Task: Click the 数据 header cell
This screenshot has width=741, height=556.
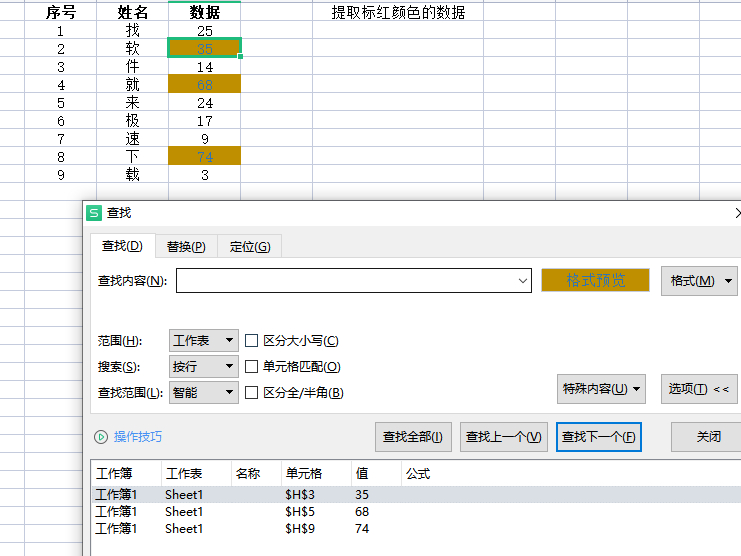Action: pyautogui.click(x=205, y=12)
